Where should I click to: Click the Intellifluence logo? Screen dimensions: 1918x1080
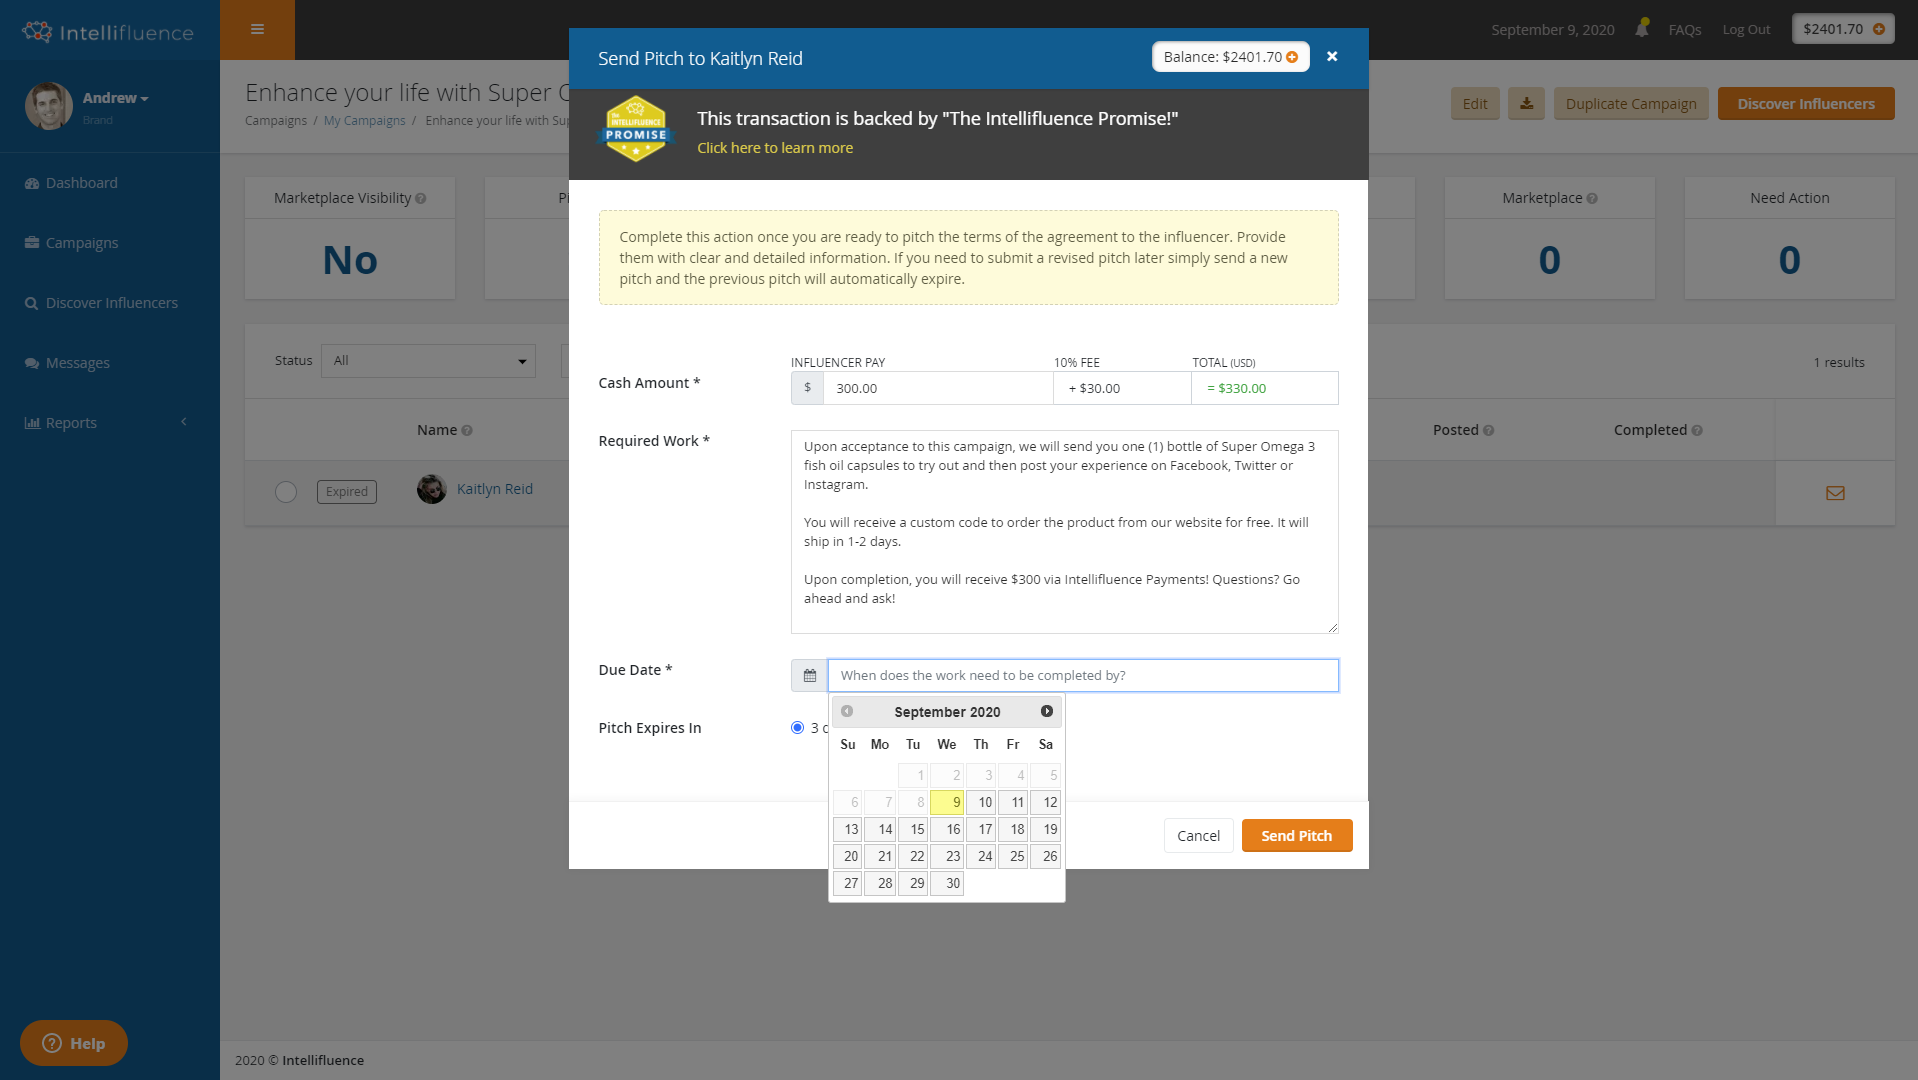(x=108, y=32)
